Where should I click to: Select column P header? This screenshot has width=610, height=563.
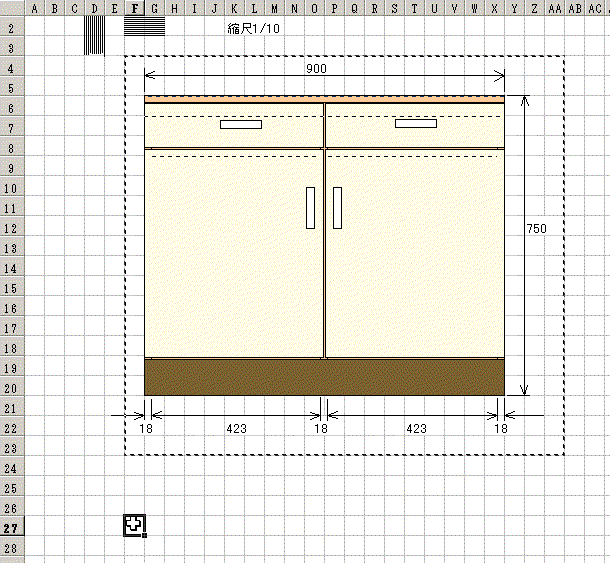(335, 8)
